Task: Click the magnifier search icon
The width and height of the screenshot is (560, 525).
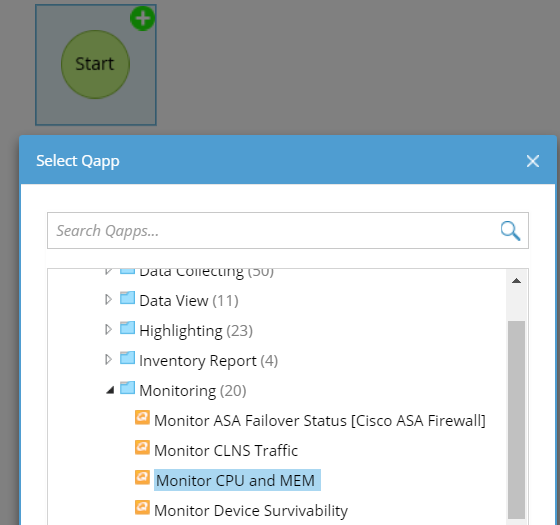Action: coord(510,231)
